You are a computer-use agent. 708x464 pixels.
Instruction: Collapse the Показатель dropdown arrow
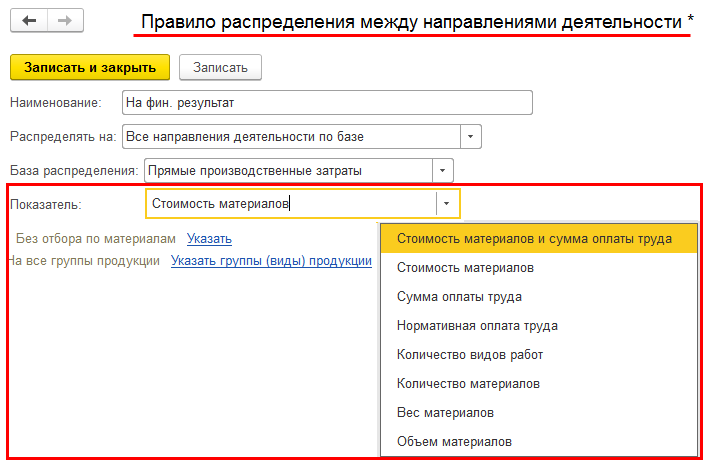pyautogui.click(x=447, y=204)
